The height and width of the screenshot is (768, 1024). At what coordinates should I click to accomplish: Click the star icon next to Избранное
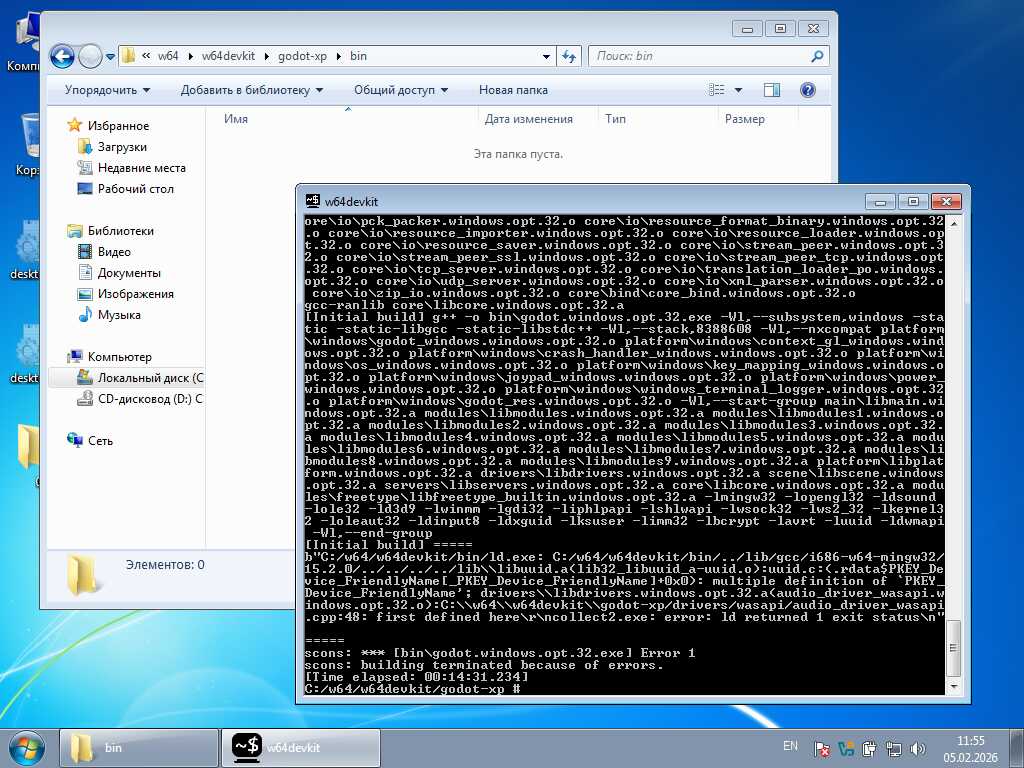(x=75, y=125)
